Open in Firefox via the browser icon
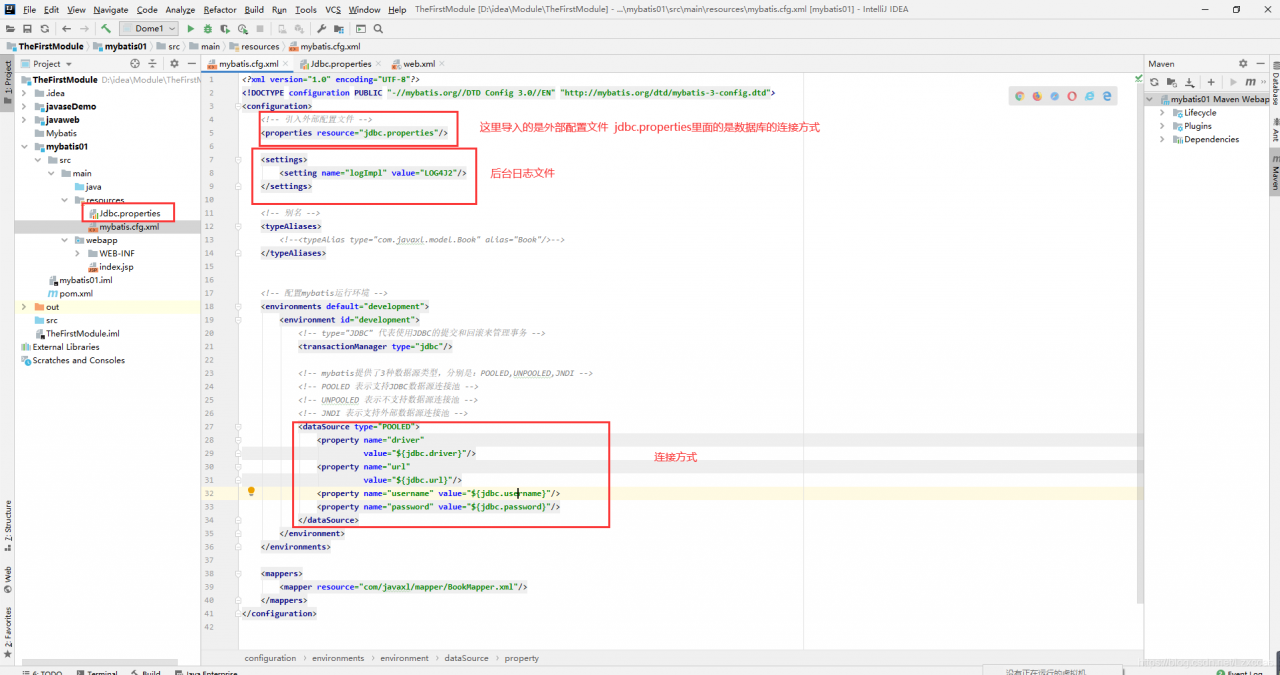This screenshot has width=1280, height=675. point(1037,96)
